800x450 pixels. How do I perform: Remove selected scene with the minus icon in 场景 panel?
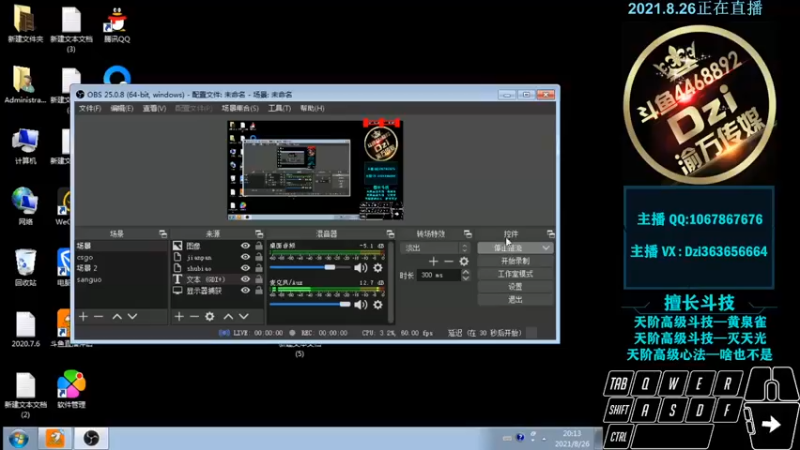click(x=98, y=316)
